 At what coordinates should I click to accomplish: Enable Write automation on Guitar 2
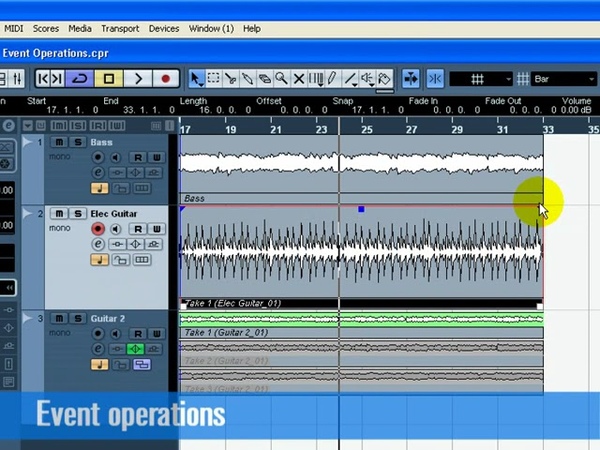[x=157, y=334]
